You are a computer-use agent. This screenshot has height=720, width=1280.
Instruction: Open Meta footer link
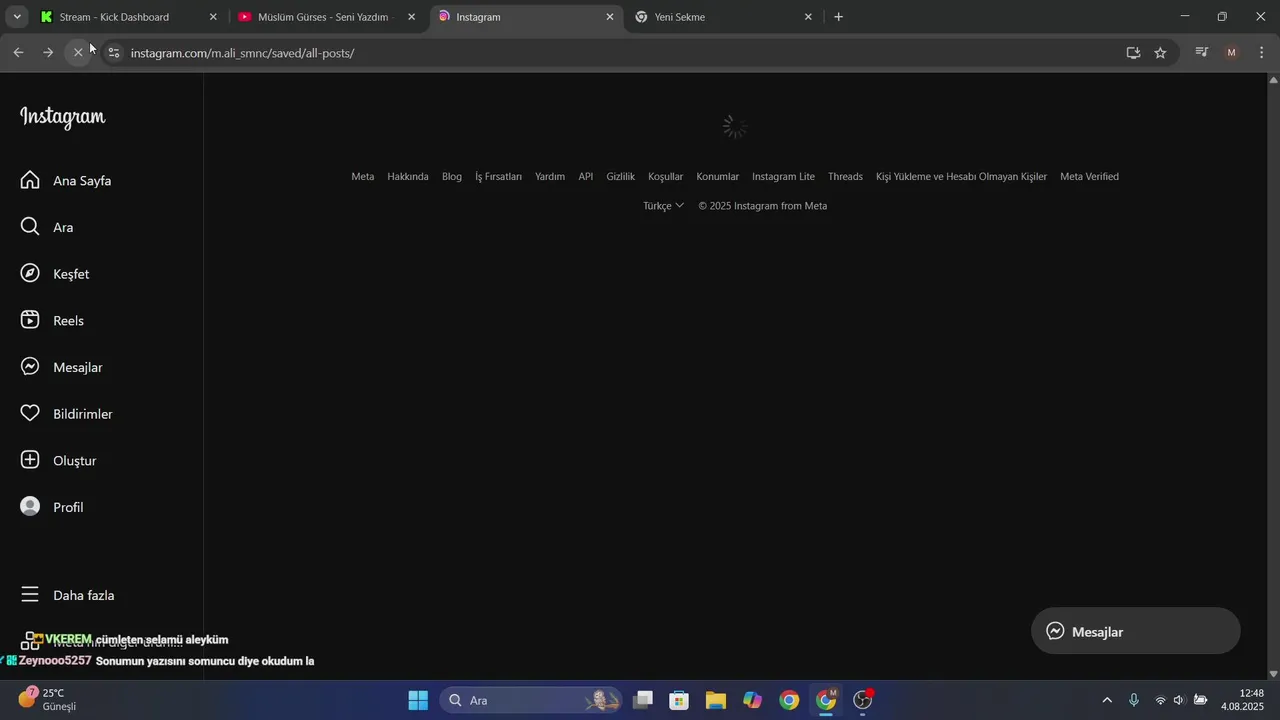click(x=362, y=176)
